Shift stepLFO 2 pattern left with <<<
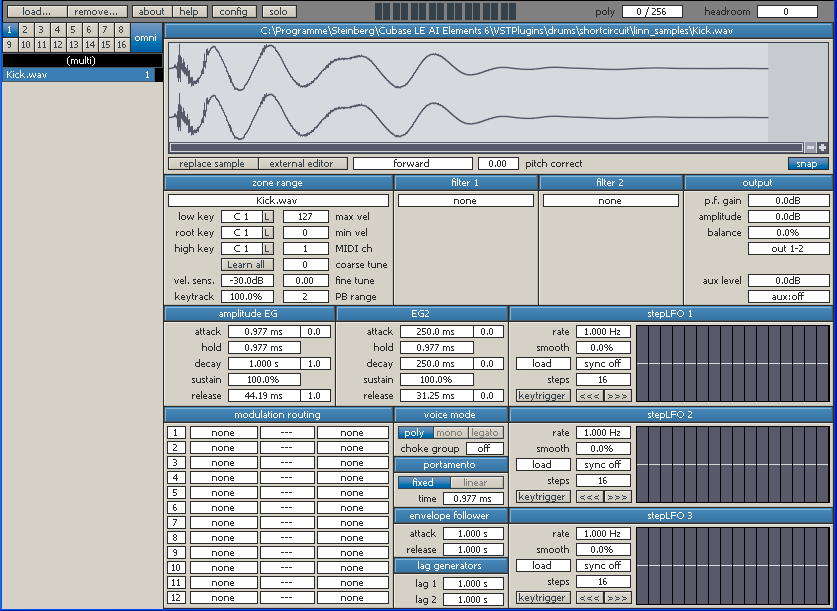 point(589,497)
